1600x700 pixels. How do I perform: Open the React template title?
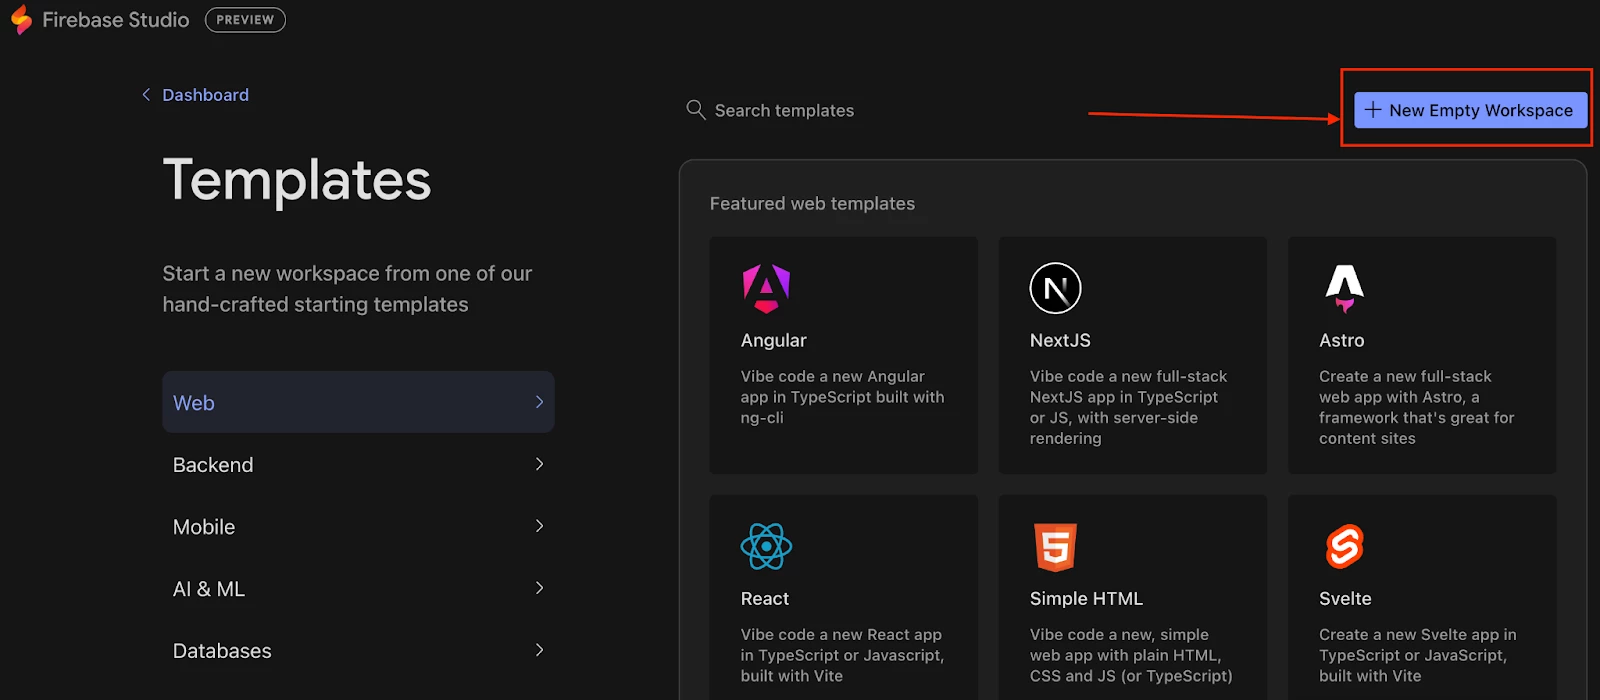[x=765, y=598]
